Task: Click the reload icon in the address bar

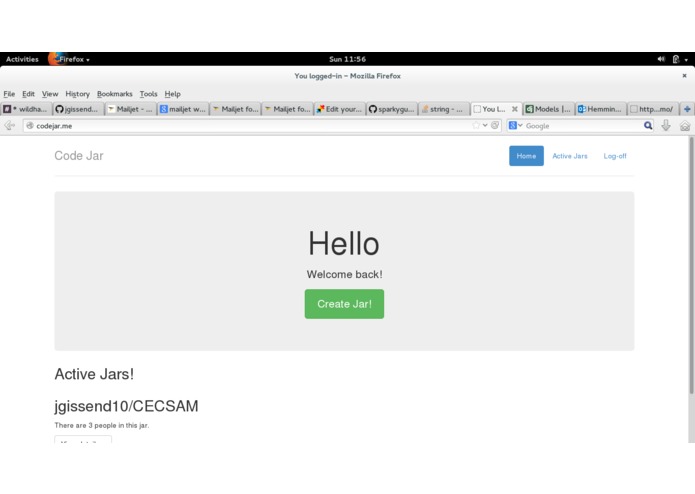Action: 495,125
